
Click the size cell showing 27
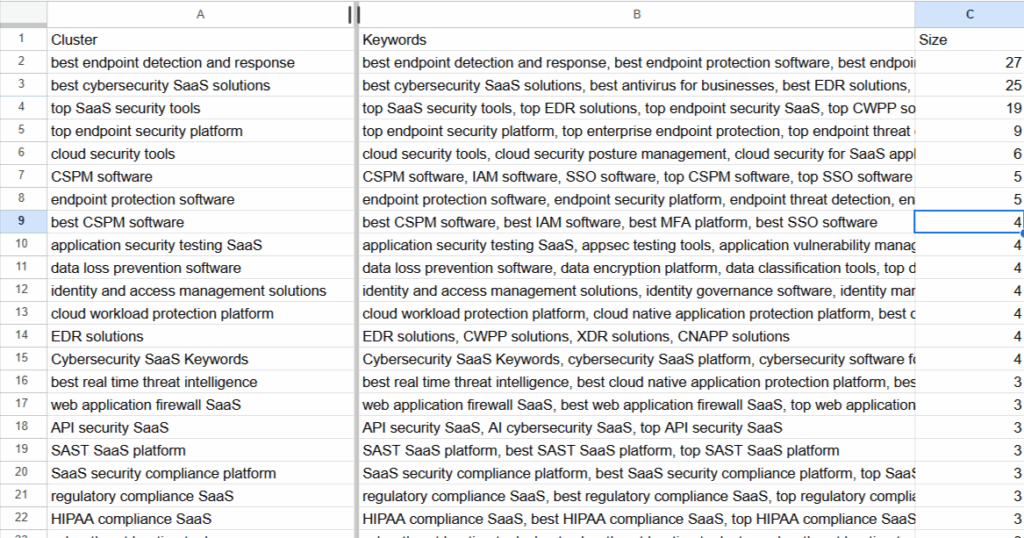[x=968, y=62]
